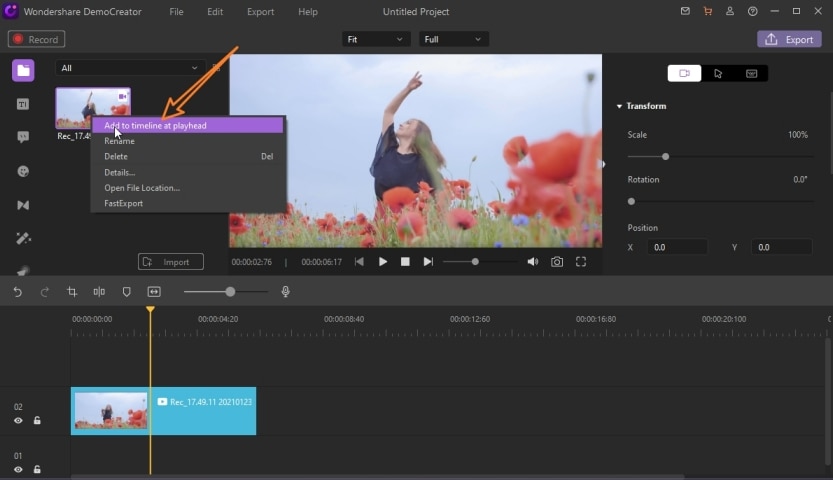This screenshot has height=480, width=833.
Task: Click the timeline horizontal scrollbar
Action: (x=377, y=477)
